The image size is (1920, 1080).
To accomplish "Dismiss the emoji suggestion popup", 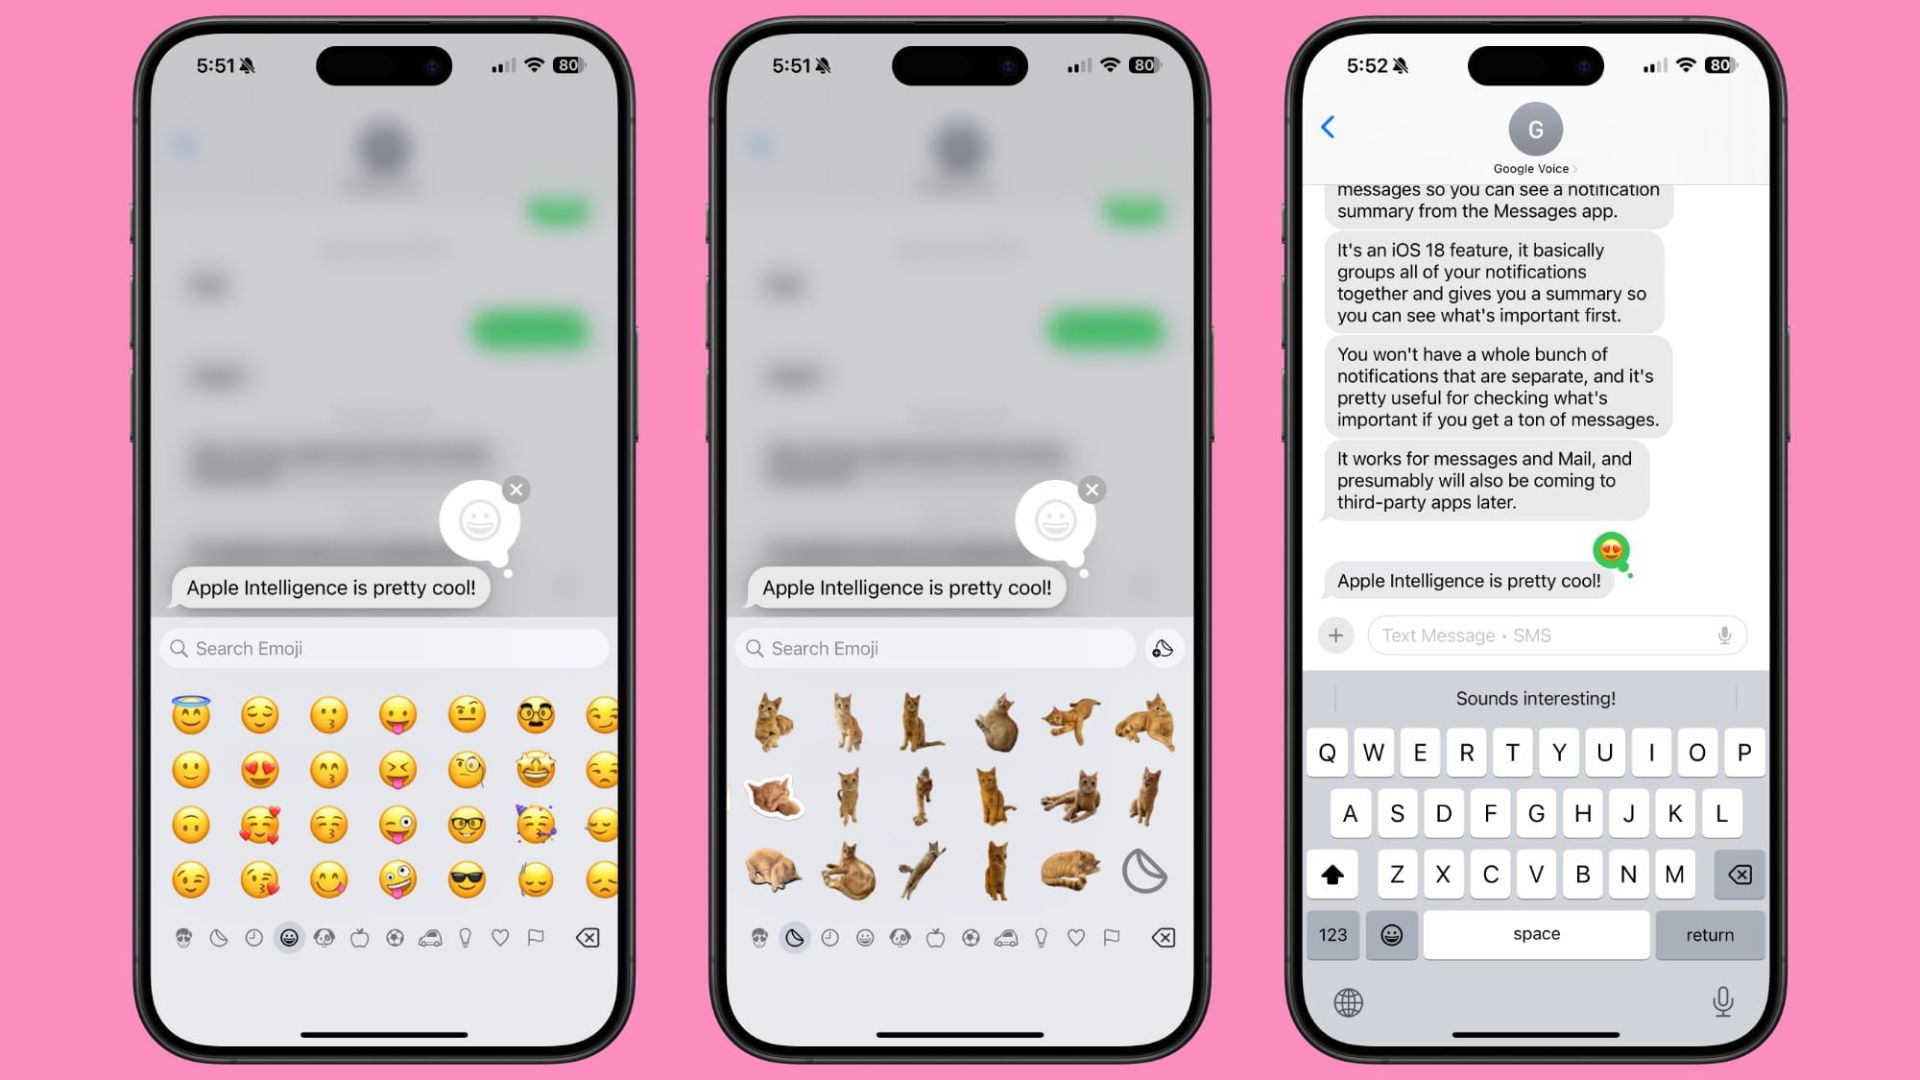I will [517, 489].
